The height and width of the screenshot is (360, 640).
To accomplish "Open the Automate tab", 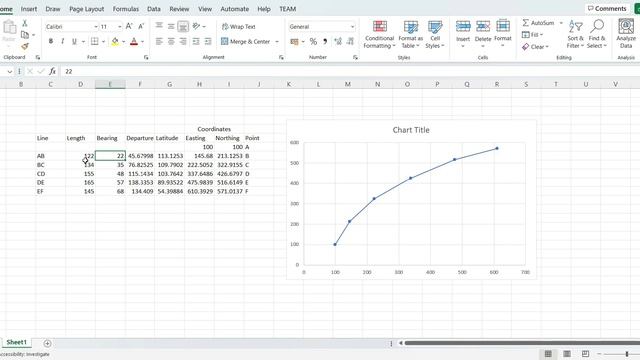I will [x=235, y=9].
